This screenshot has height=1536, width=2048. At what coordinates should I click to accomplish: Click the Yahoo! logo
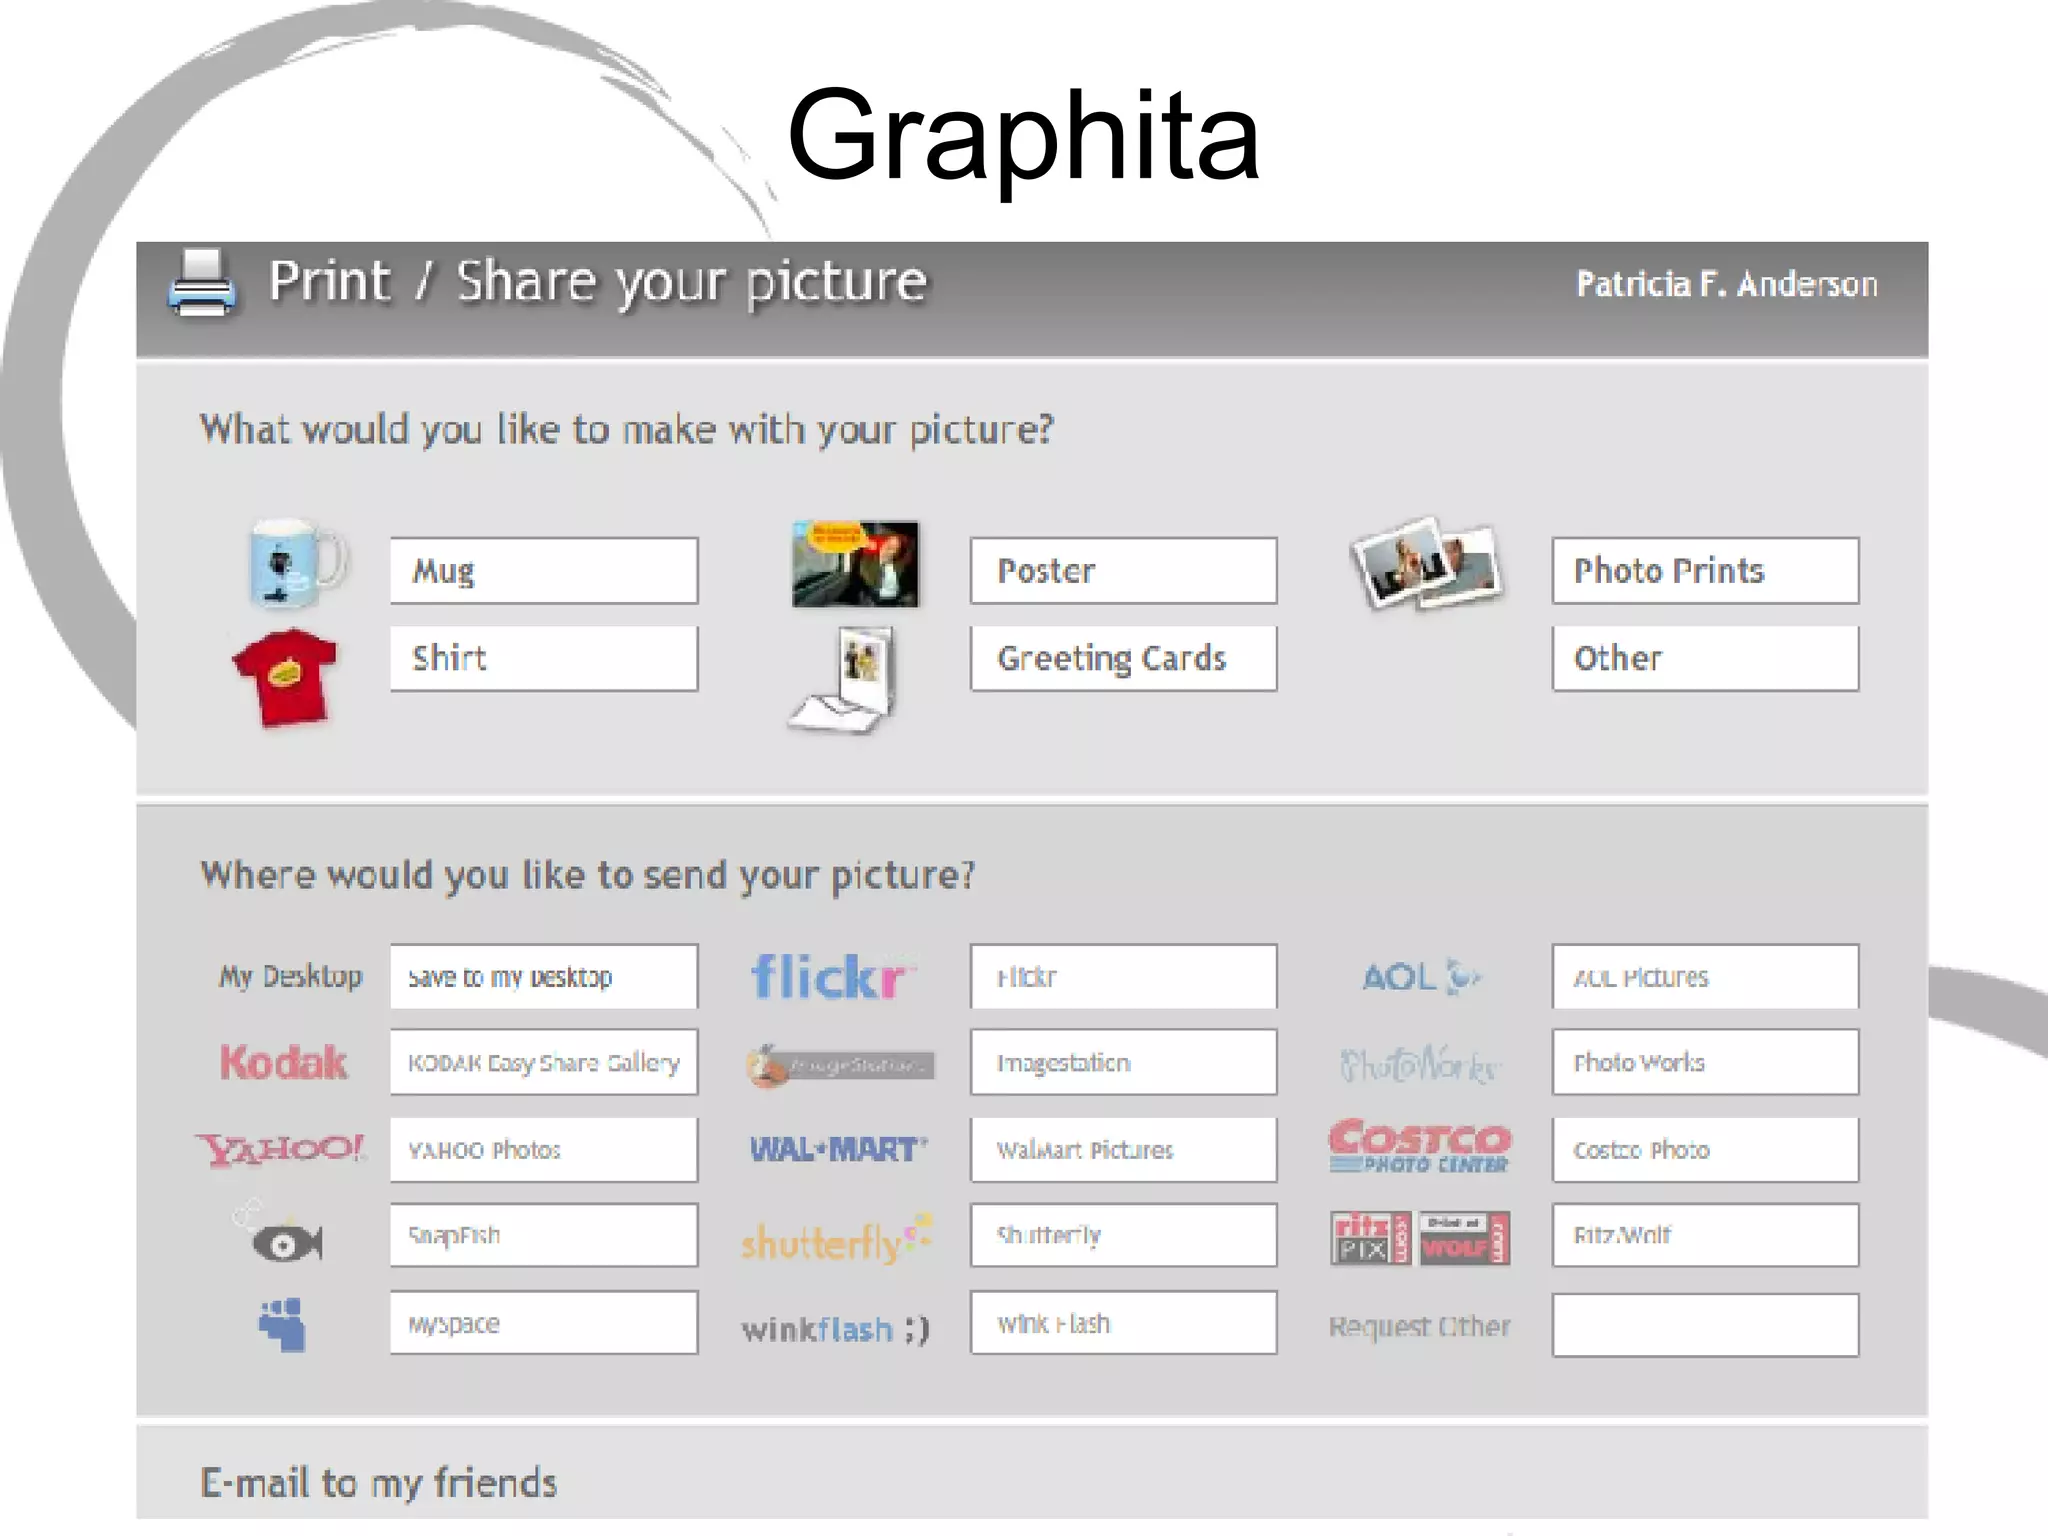click(281, 1150)
